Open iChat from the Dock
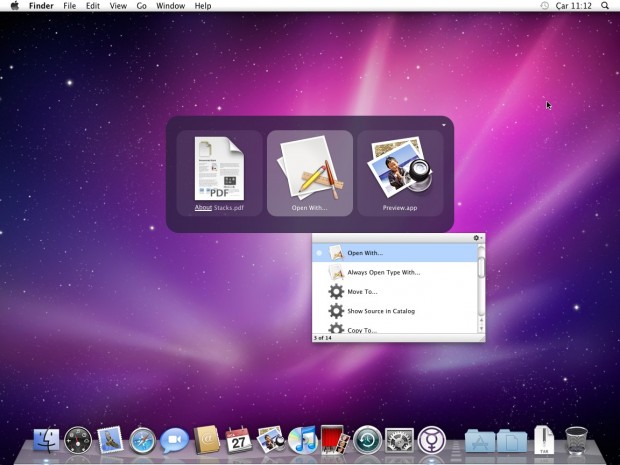 [x=174, y=440]
